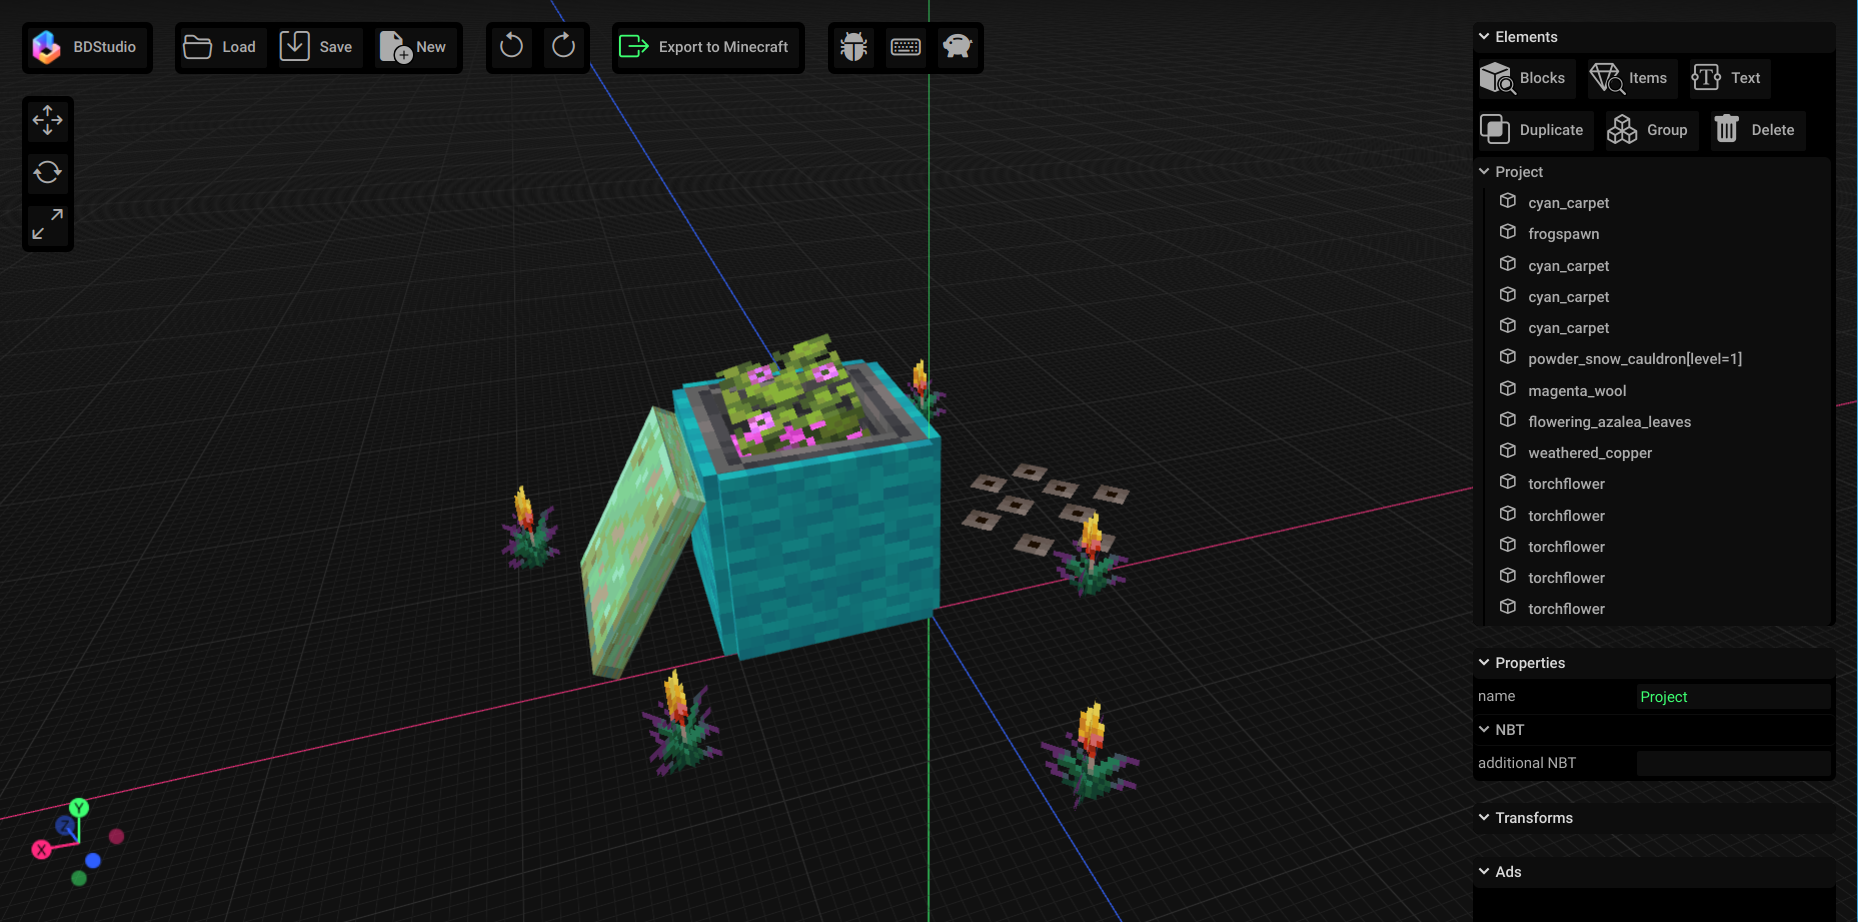Create a New project
Screen dimensions: 1858x922
pyautogui.click(x=415, y=47)
